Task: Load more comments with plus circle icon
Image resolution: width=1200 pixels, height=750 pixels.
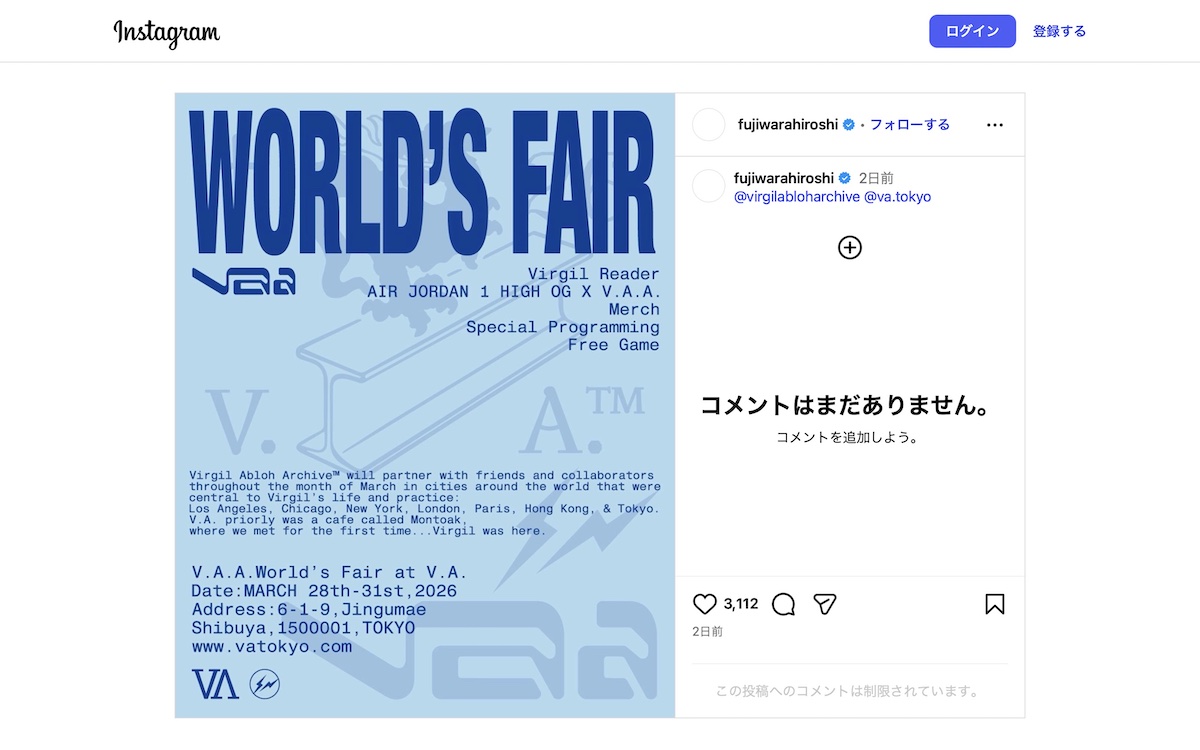Action: (850, 248)
